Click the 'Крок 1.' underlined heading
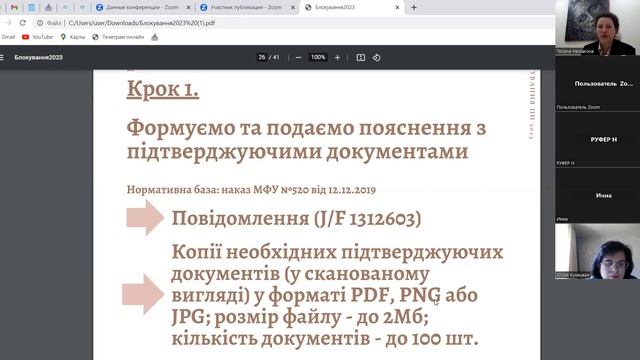The height and width of the screenshot is (360, 640). [163, 89]
